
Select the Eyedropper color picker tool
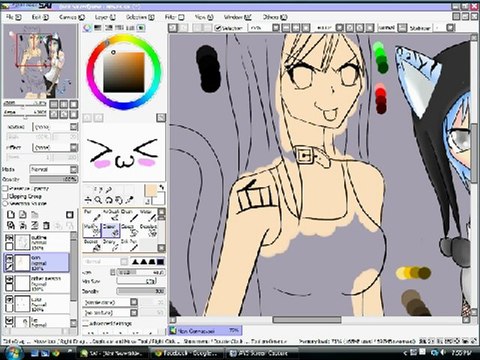point(130,200)
